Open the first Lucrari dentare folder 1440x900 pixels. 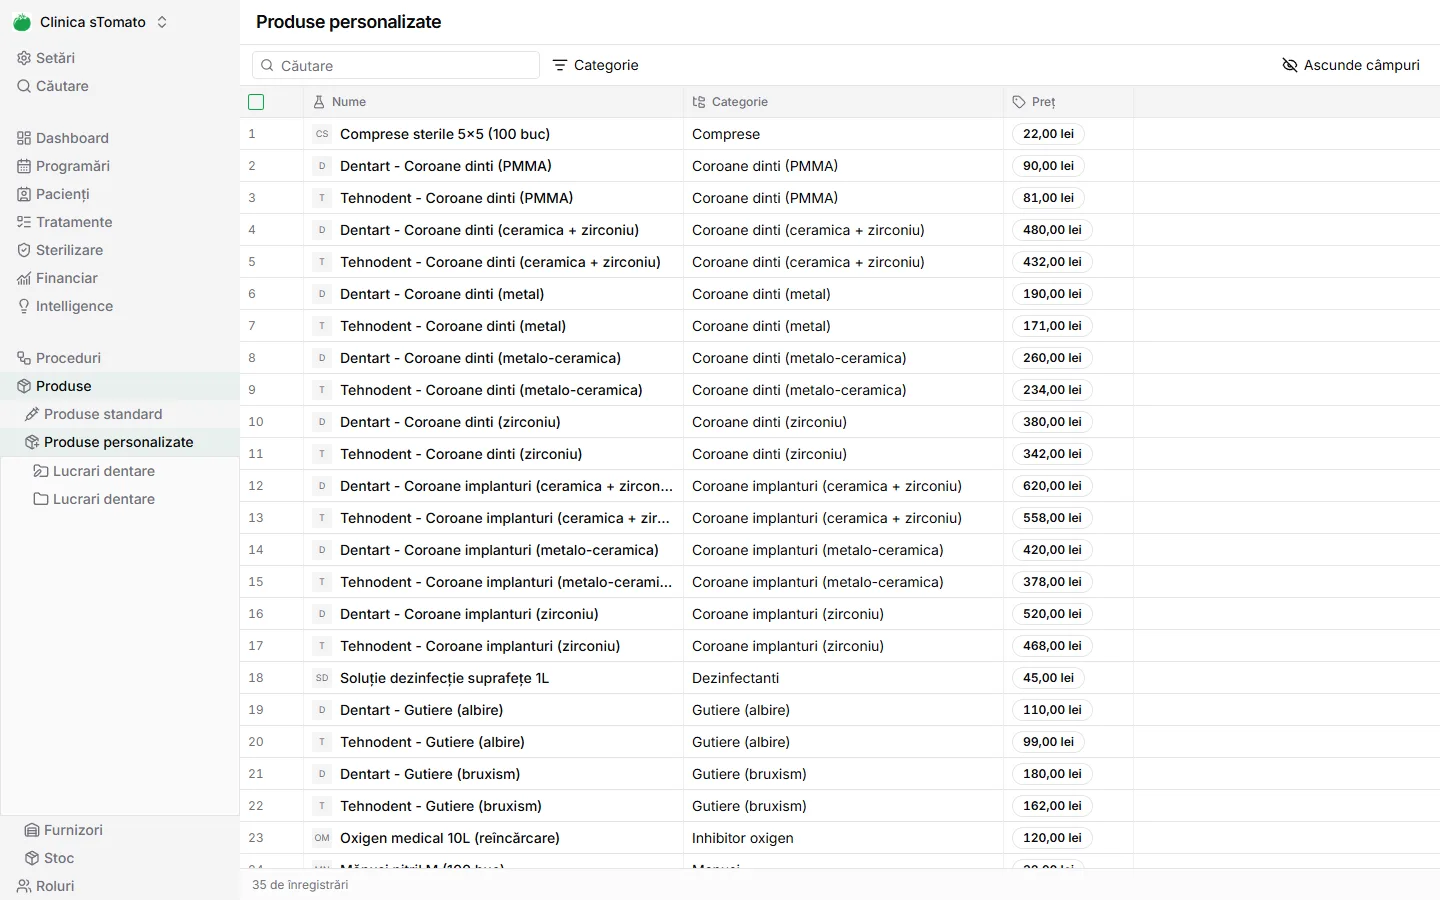coord(104,471)
